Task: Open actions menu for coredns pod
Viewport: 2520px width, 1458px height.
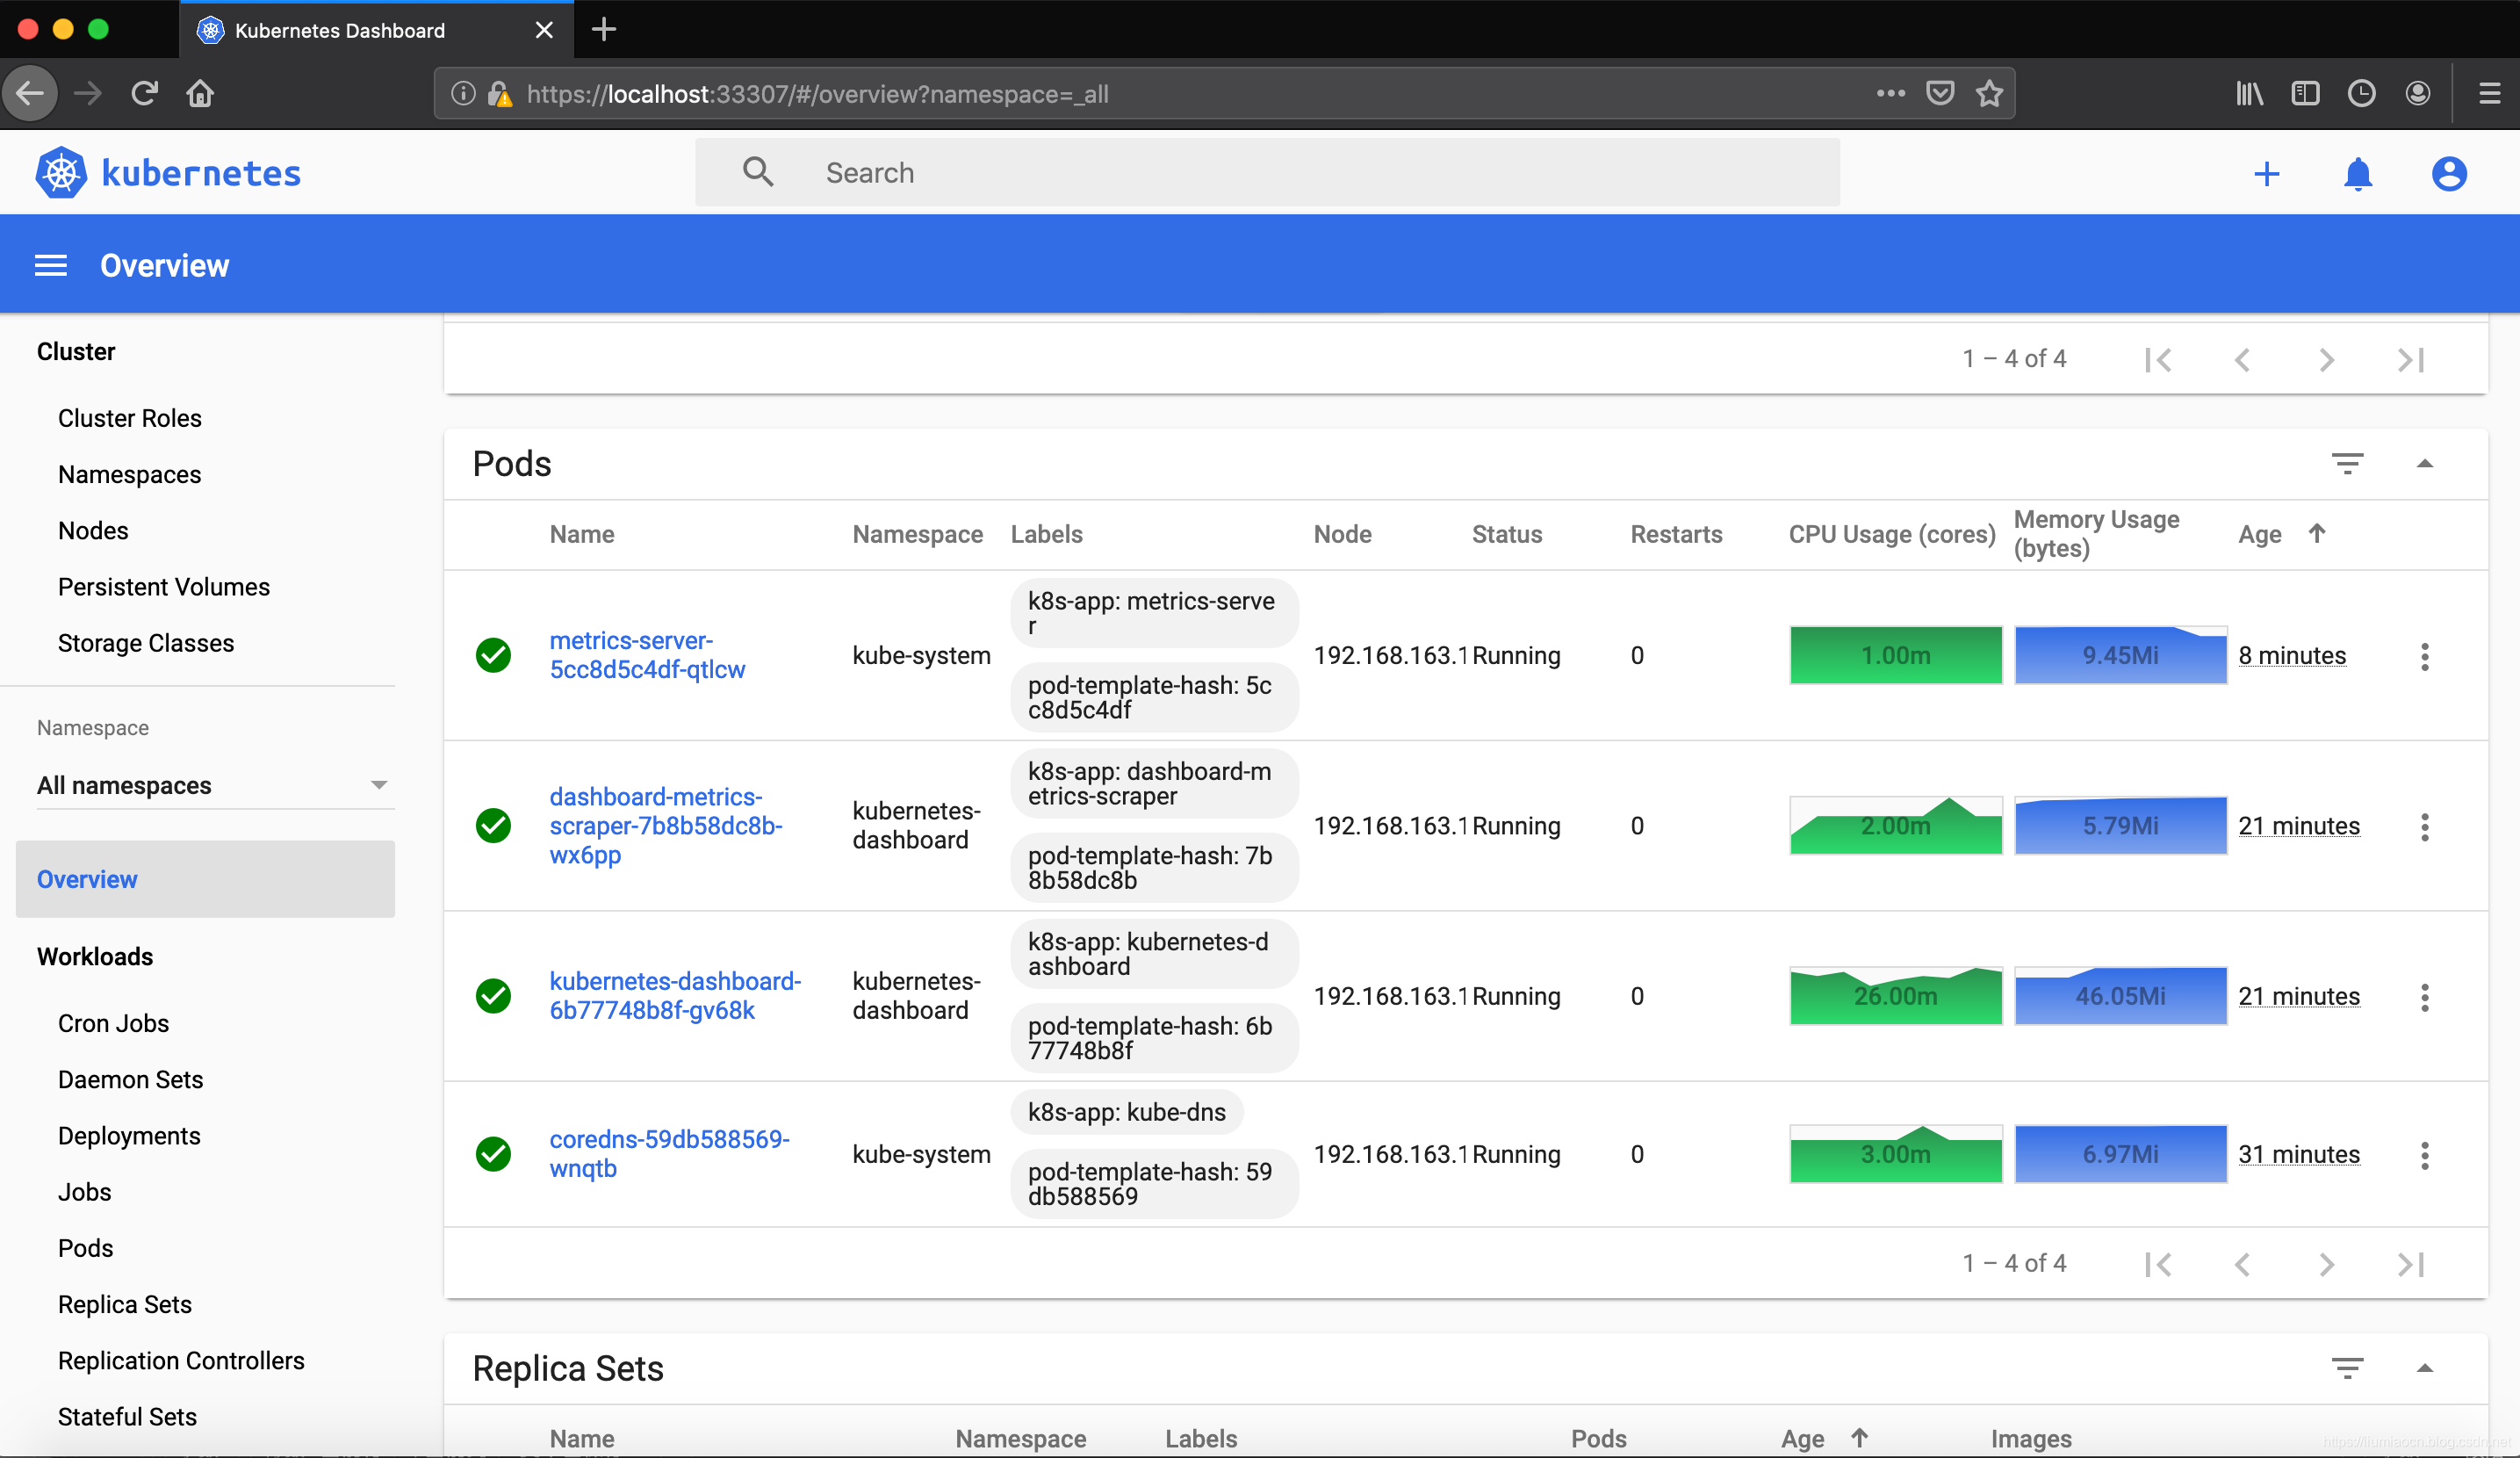Action: pyautogui.click(x=2424, y=1155)
